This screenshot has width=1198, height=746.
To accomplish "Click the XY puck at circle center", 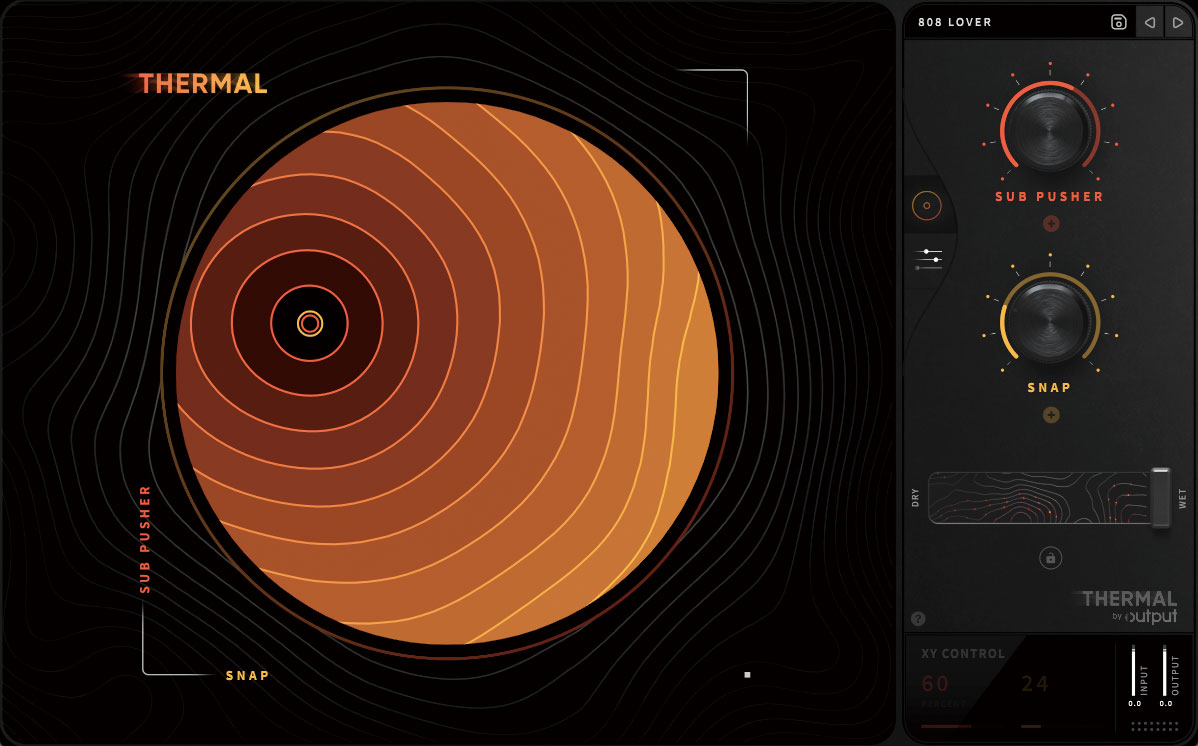I will pos(309,324).
